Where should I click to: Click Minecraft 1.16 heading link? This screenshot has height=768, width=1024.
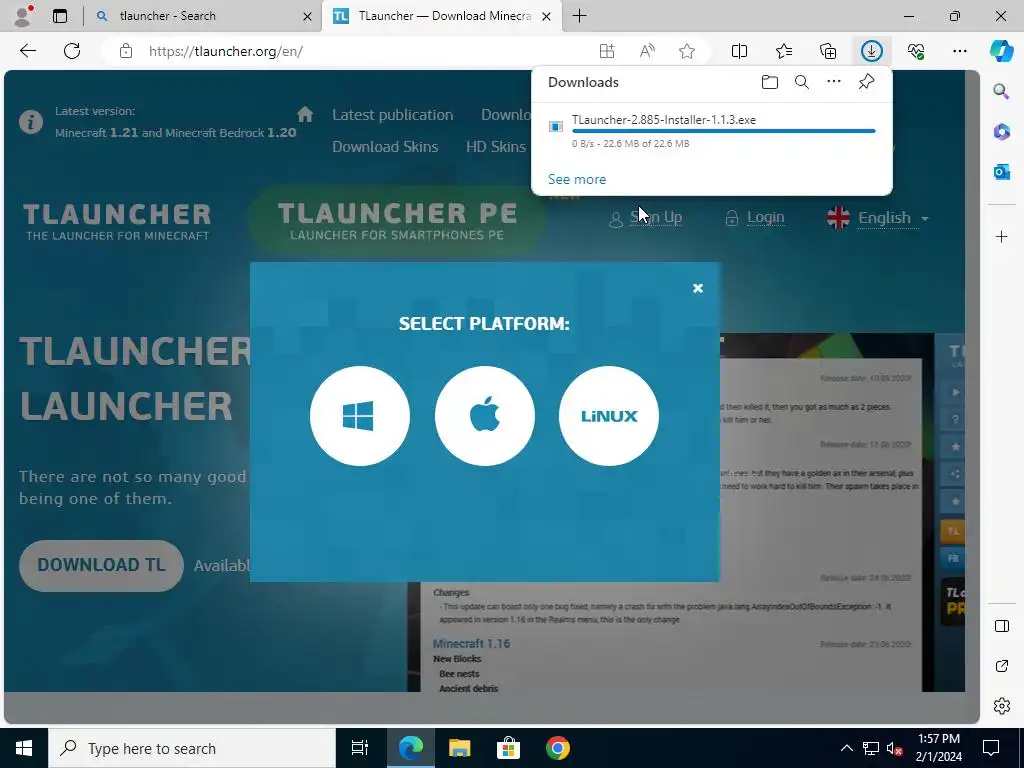[471, 644]
